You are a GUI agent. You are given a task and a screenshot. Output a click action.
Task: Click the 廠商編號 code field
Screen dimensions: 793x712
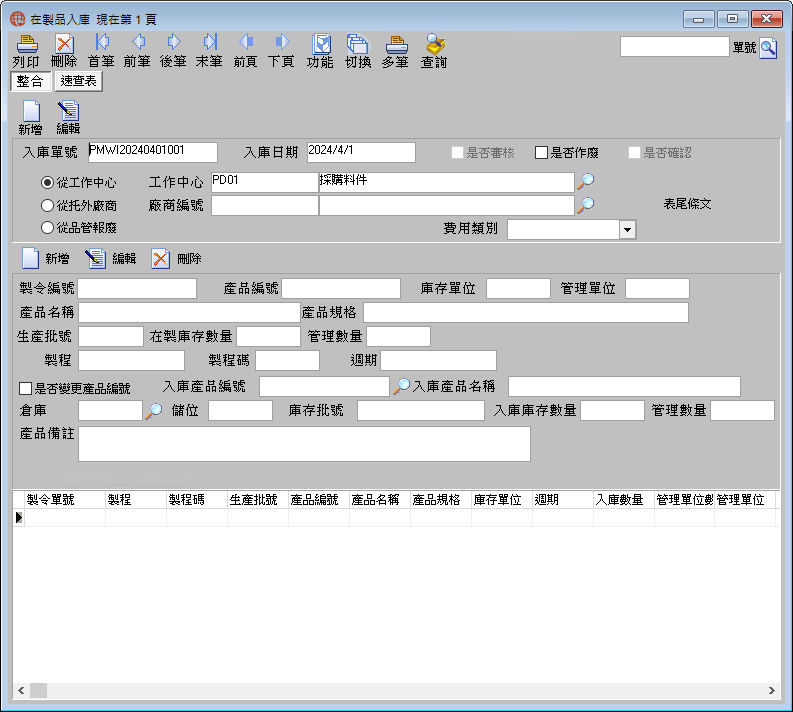click(x=265, y=205)
